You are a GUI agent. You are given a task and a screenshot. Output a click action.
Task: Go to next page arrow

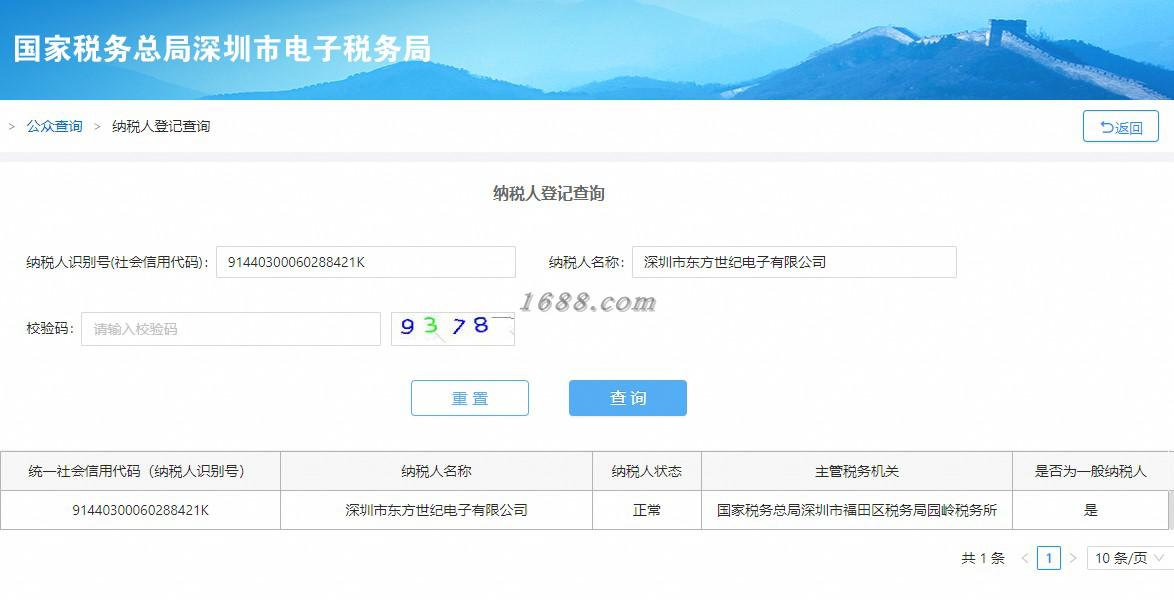[1073, 558]
